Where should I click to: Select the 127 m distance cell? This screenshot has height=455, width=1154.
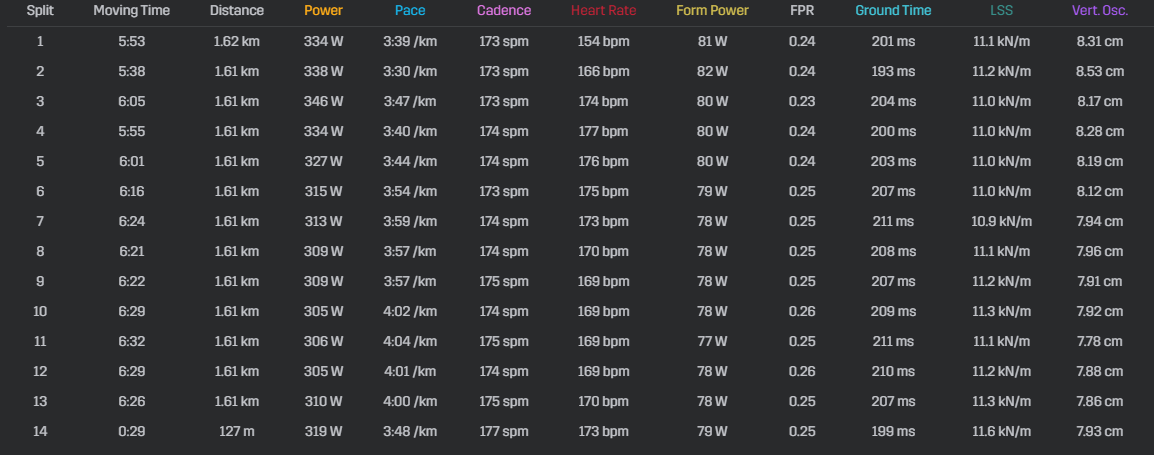[x=236, y=431]
